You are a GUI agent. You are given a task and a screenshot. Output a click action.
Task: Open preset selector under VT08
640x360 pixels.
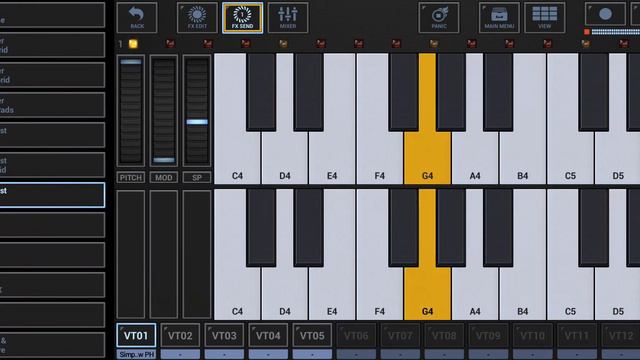click(x=444, y=354)
